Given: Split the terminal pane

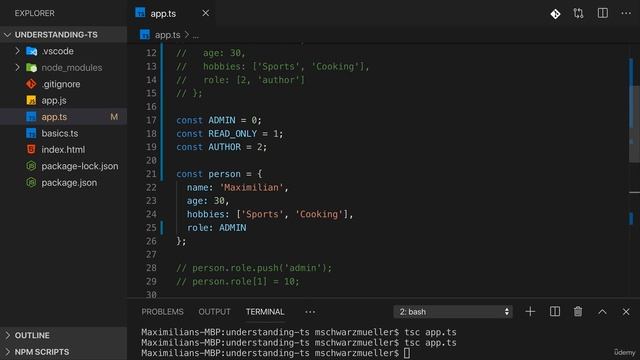Looking at the screenshot, I should (x=555, y=312).
